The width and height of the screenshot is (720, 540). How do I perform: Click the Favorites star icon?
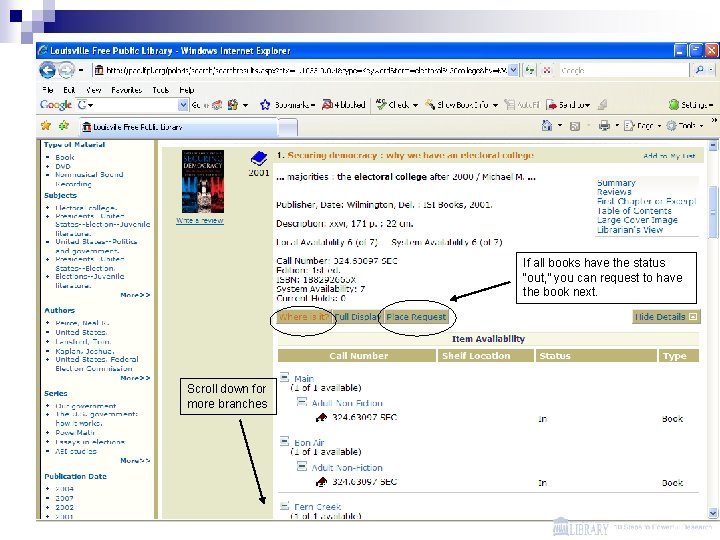pyautogui.click(x=46, y=125)
